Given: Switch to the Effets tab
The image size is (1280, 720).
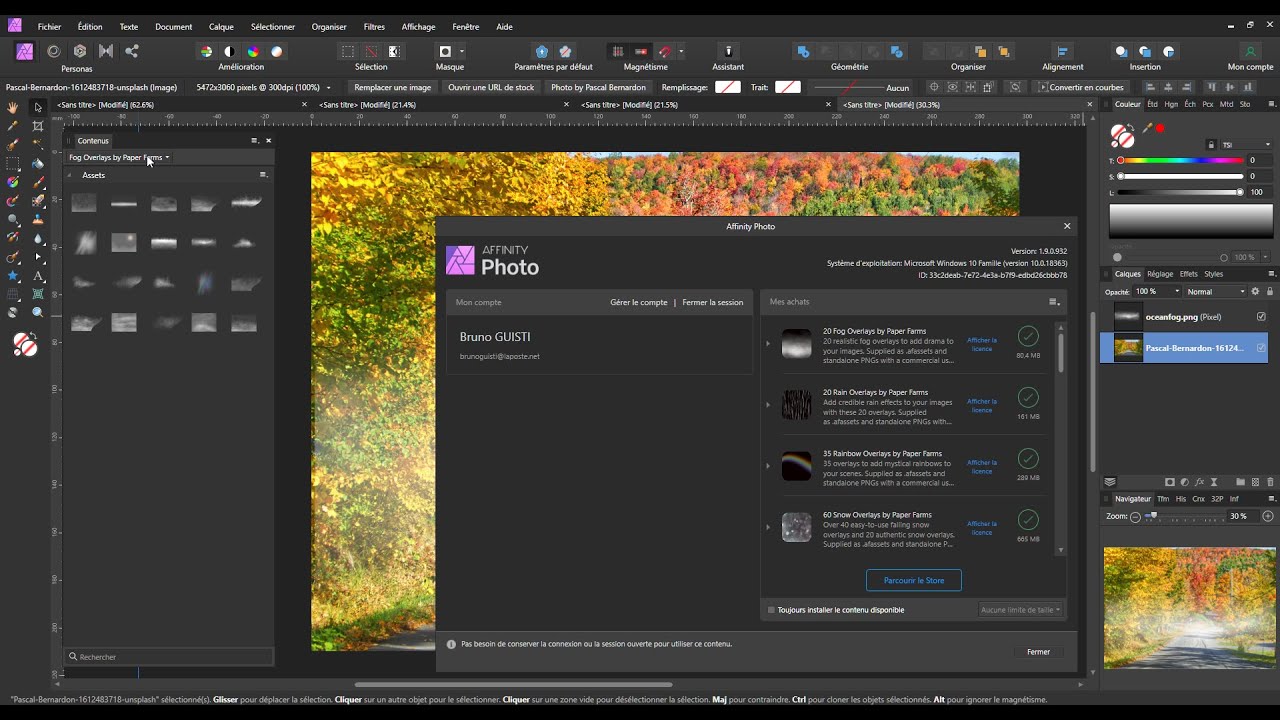Looking at the screenshot, I should pos(1189,274).
